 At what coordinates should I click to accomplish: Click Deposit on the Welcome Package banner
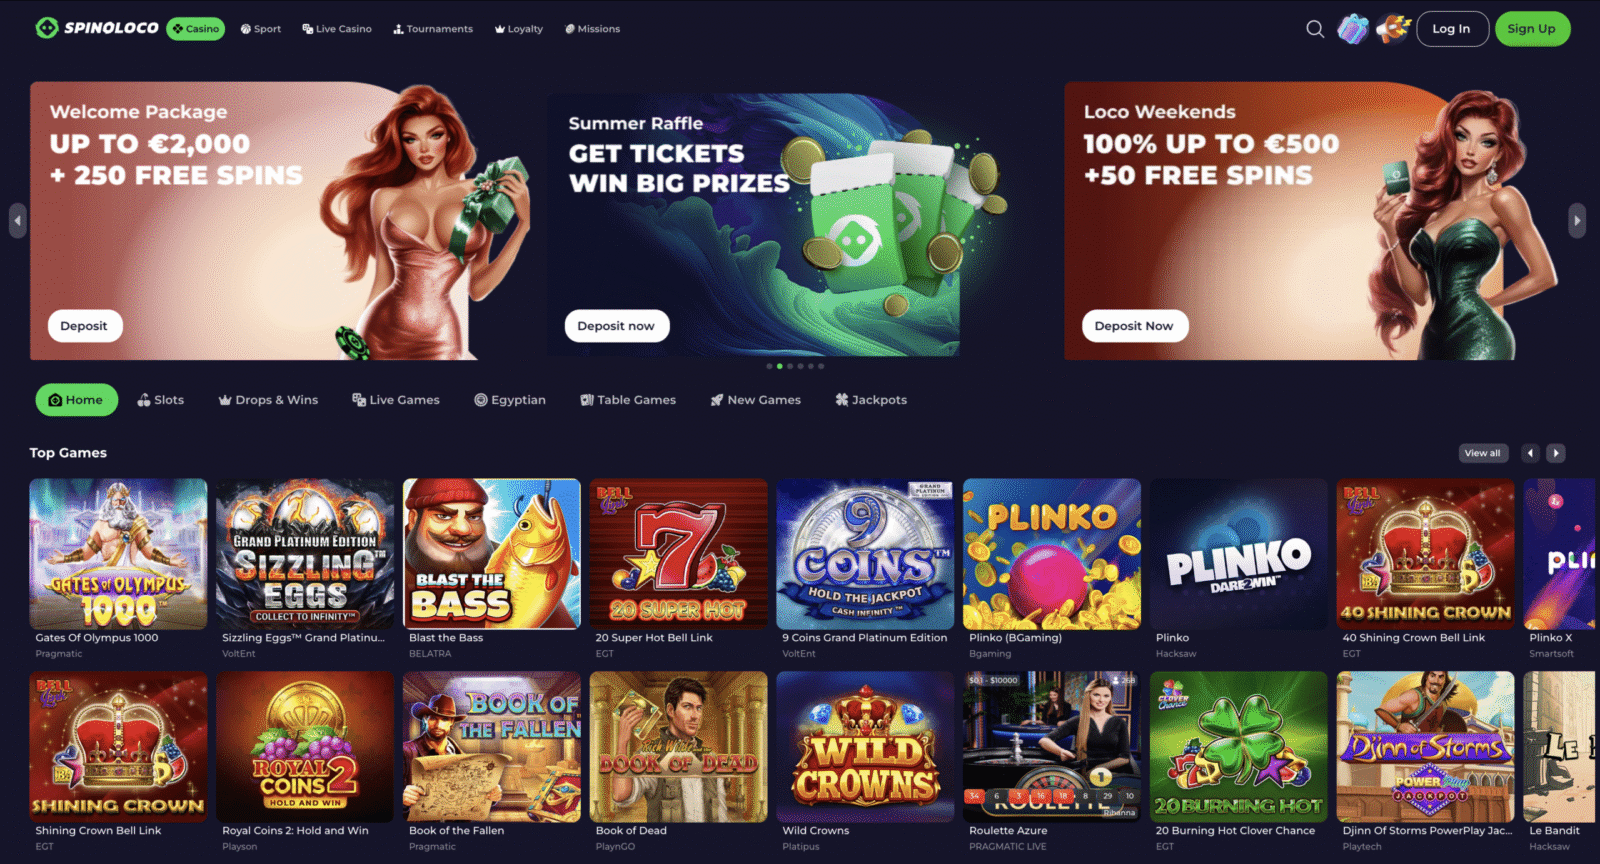[x=84, y=326]
